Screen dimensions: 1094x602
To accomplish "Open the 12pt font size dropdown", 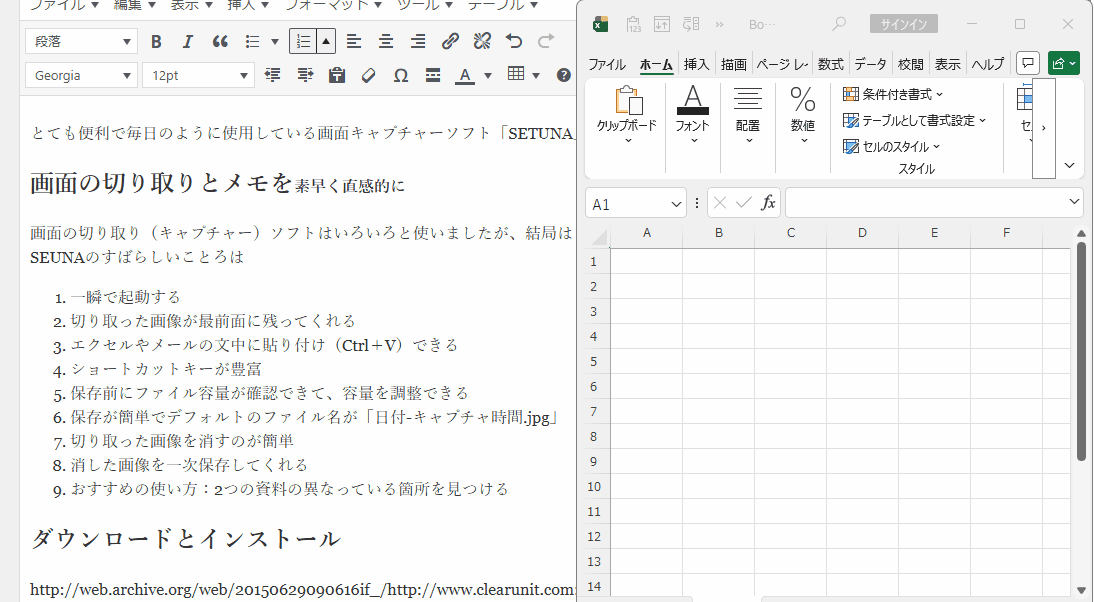I will click(x=198, y=75).
